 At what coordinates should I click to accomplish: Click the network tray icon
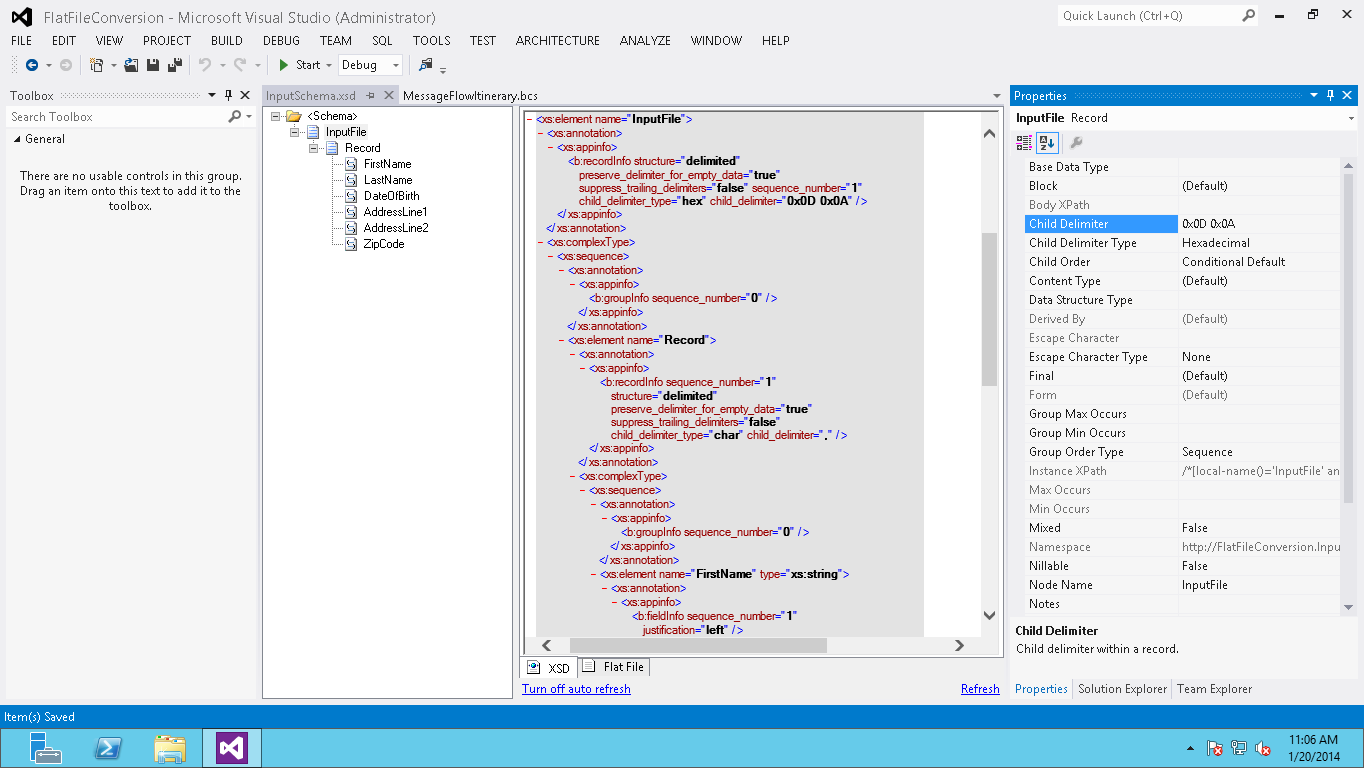click(1238, 748)
